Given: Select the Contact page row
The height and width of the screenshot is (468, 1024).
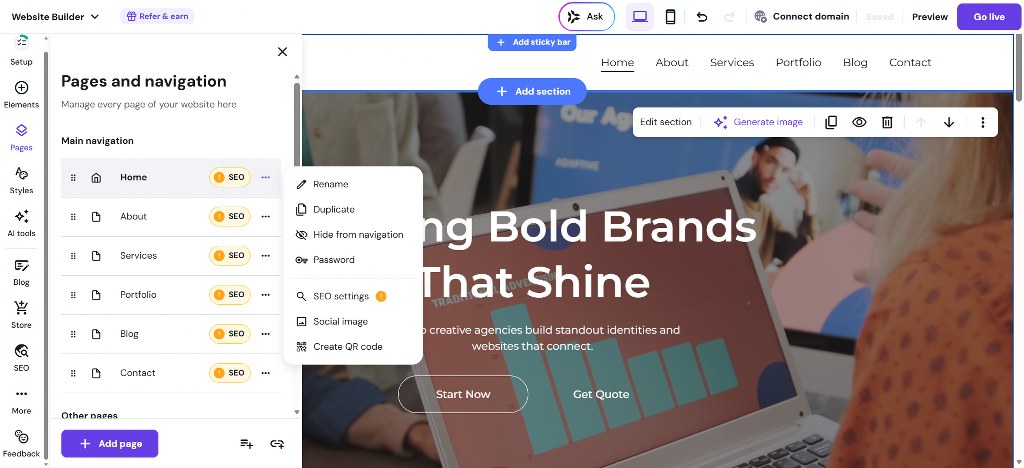Looking at the screenshot, I should pyautogui.click(x=171, y=373).
